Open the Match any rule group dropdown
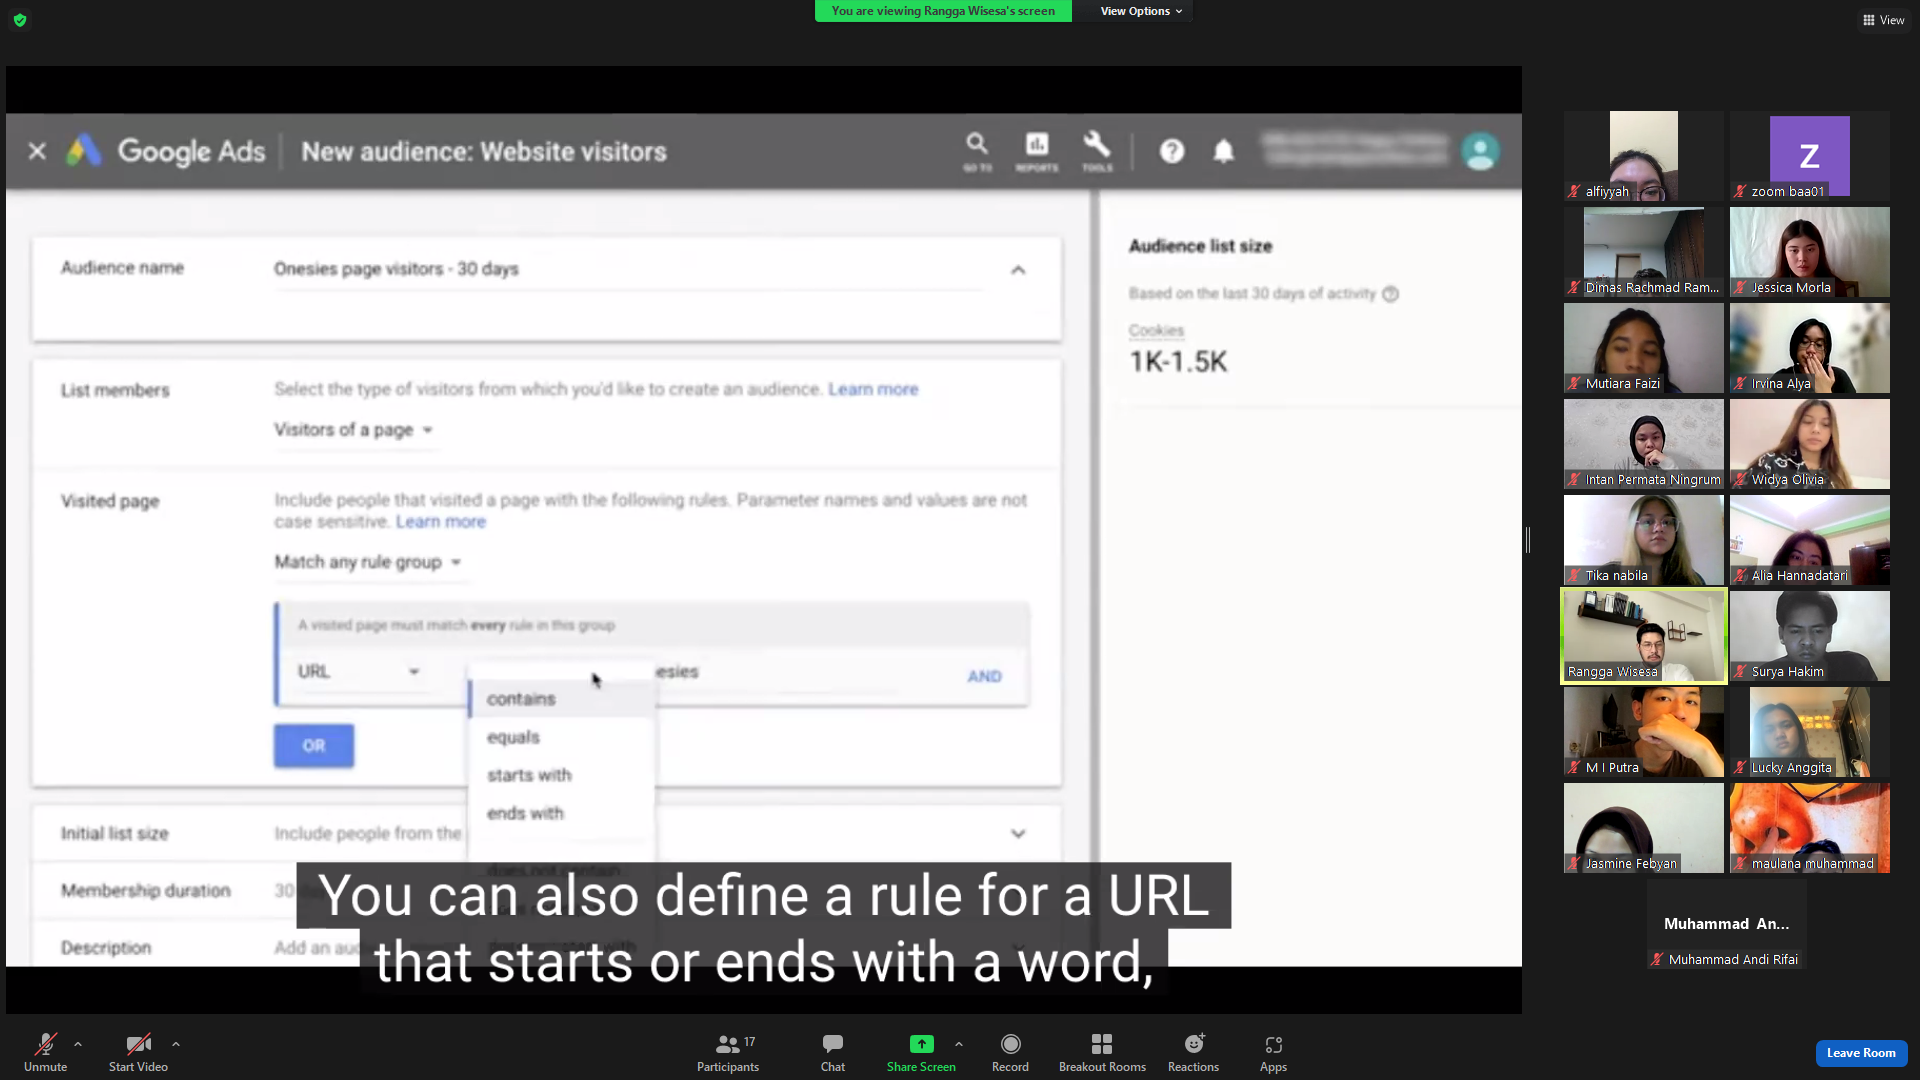The width and height of the screenshot is (1920, 1080). click(x=368, y=562)
